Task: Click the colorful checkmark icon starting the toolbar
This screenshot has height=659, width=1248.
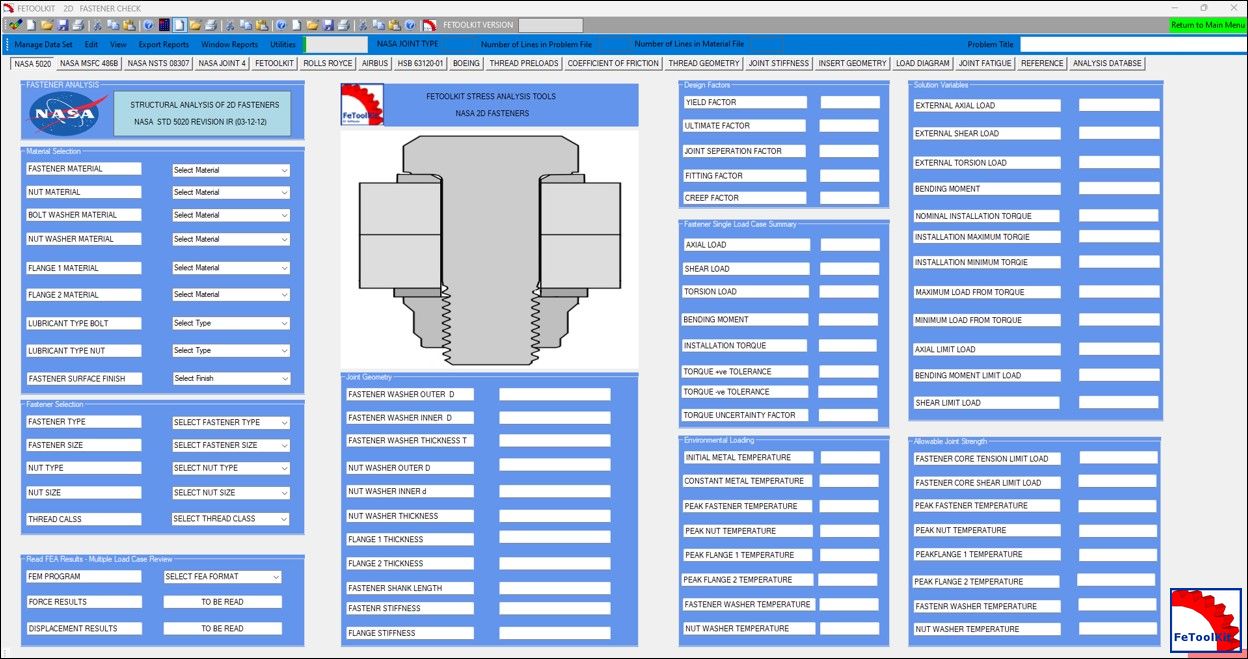Action: 15,25
